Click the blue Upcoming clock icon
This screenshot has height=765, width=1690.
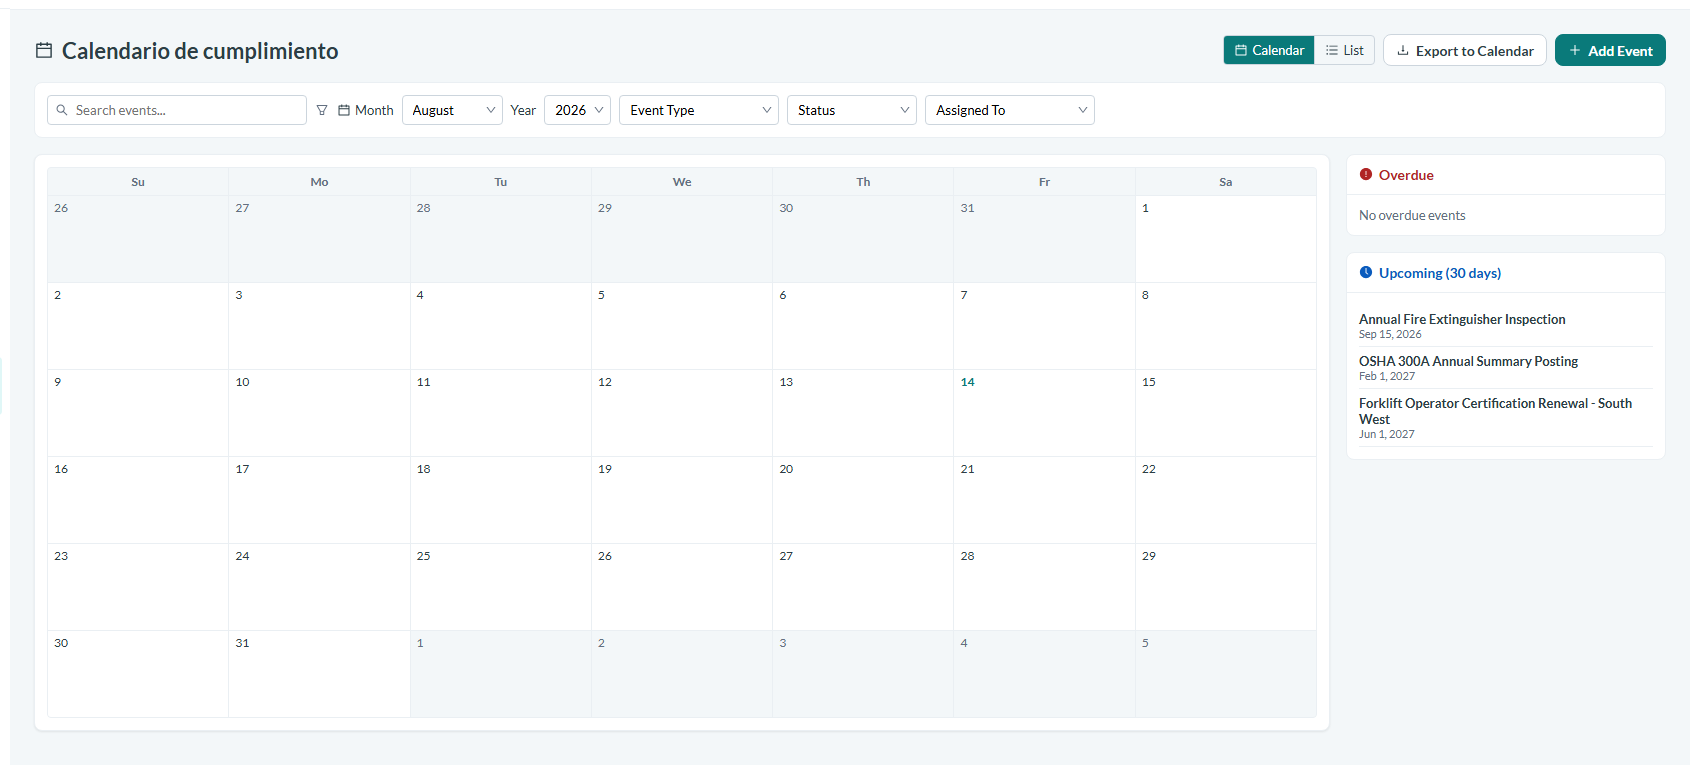tap(1366, 272)
